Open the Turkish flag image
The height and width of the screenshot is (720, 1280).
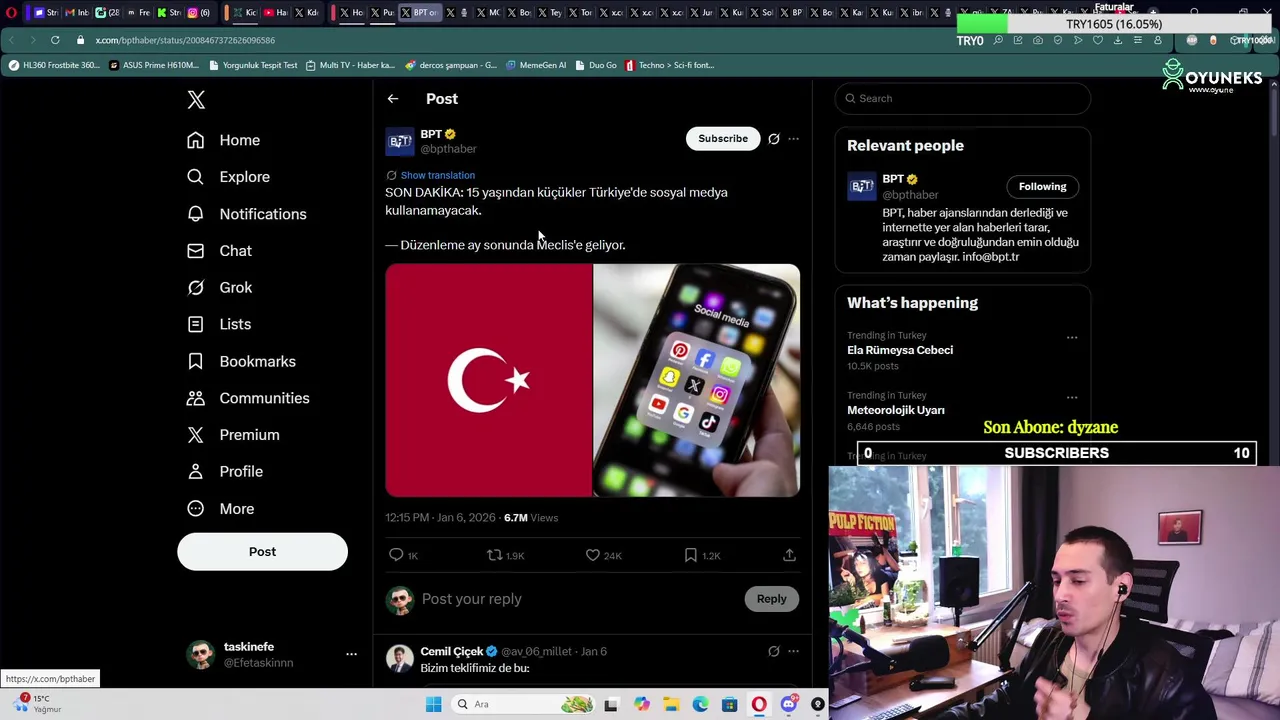point(488,380)
